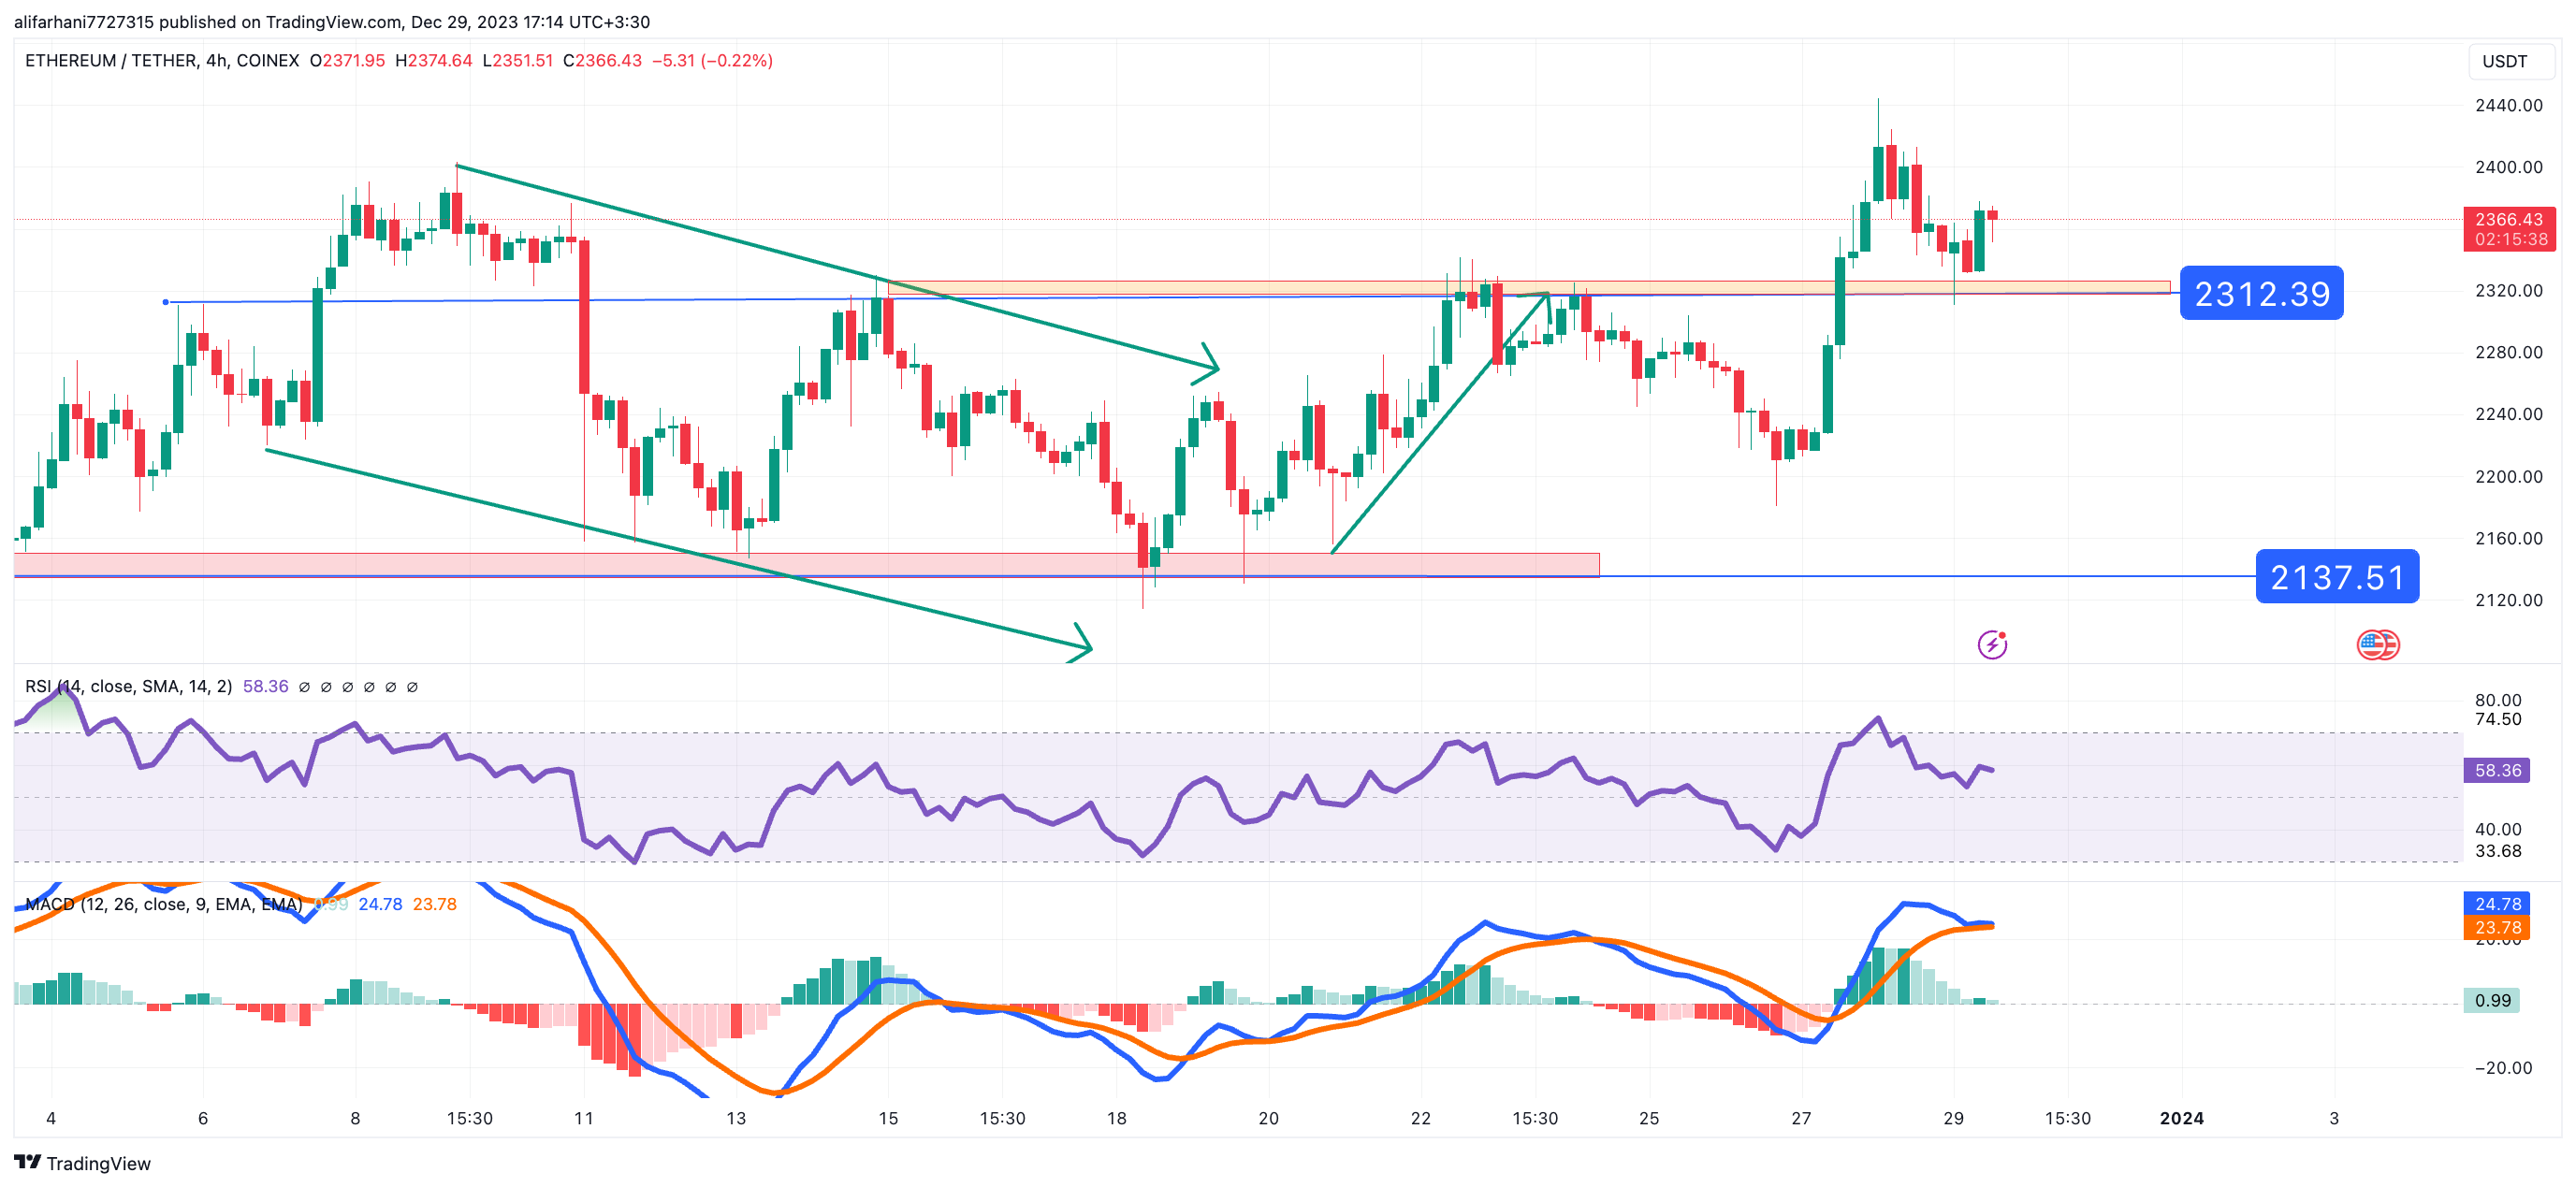Select the 2312.39 blue price label
Screen dimensions: 2576x1187
pyautogui.click(x=2260, y=294)
